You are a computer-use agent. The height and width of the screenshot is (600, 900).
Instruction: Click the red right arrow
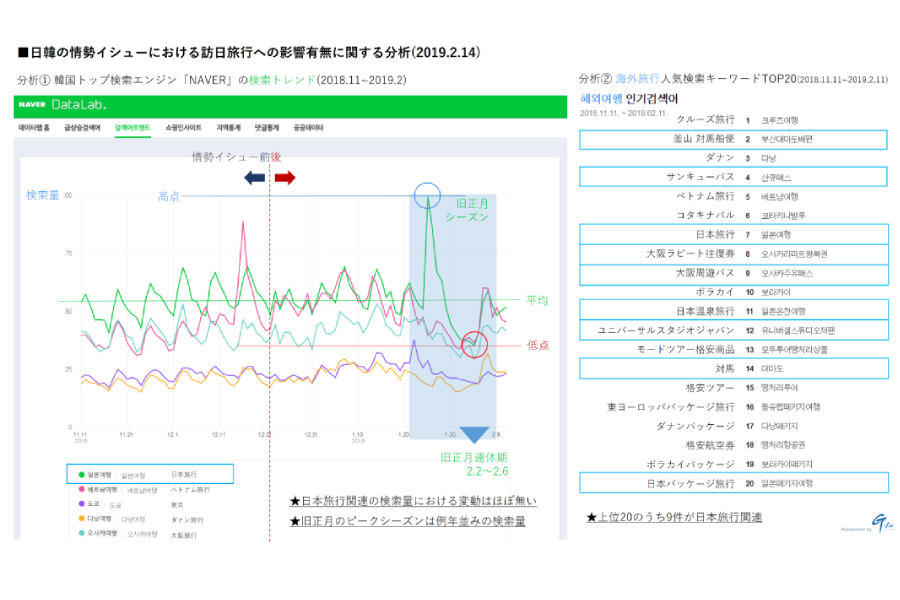pyautogui.click(x=285, y=177)
